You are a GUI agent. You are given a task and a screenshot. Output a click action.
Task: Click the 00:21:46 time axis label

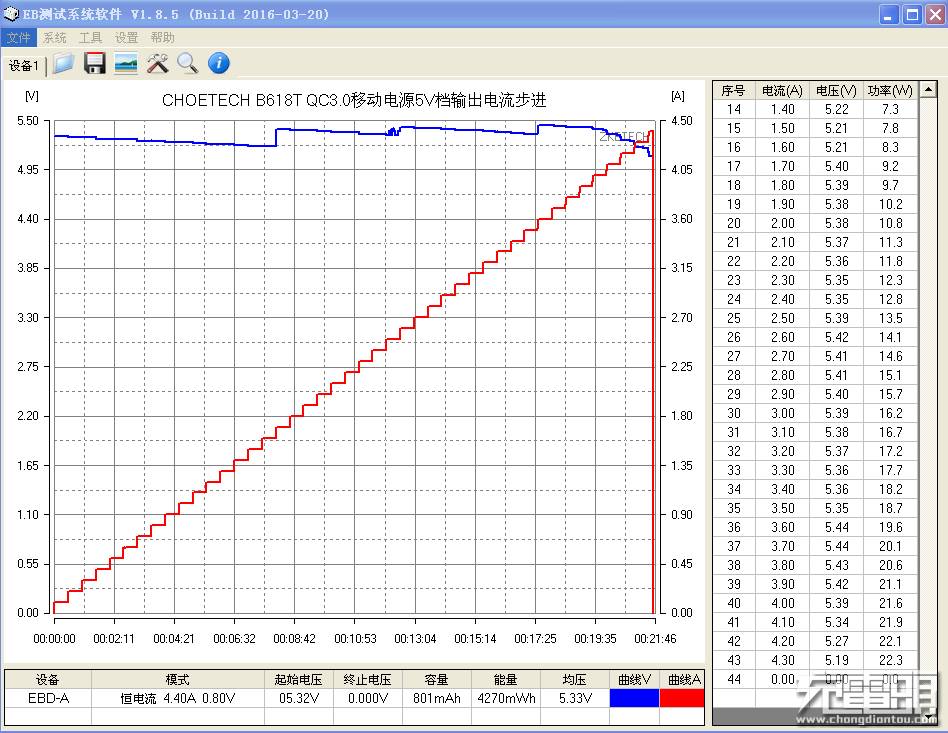tap(655, 639)
